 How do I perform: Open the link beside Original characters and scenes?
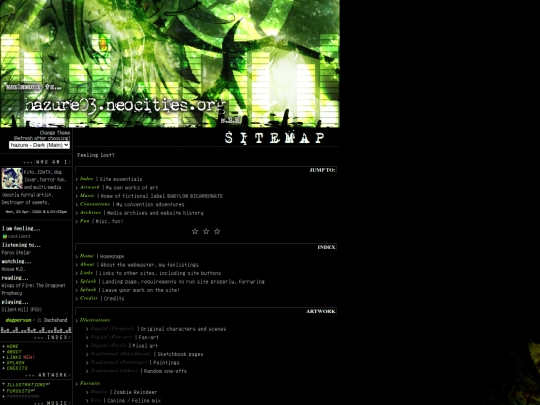coord(112,329)
